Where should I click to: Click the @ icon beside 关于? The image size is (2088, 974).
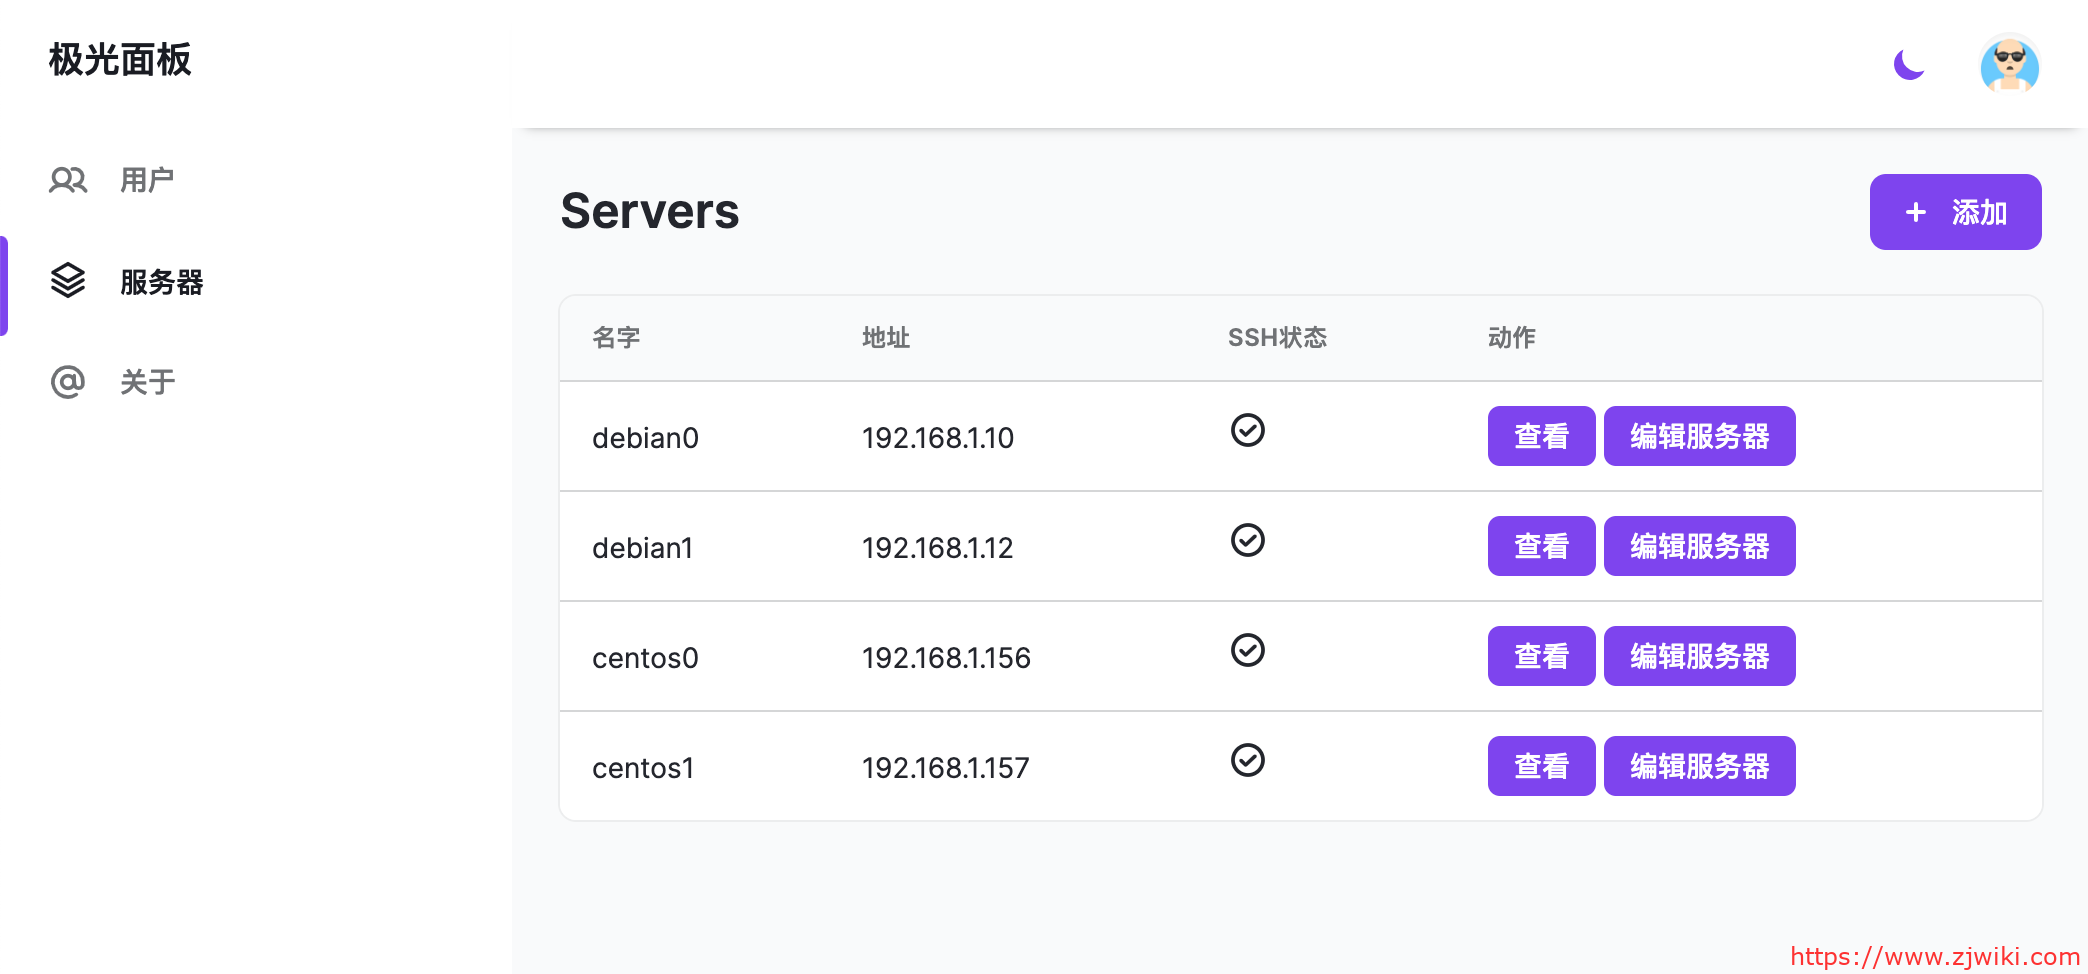coord(68,382)
